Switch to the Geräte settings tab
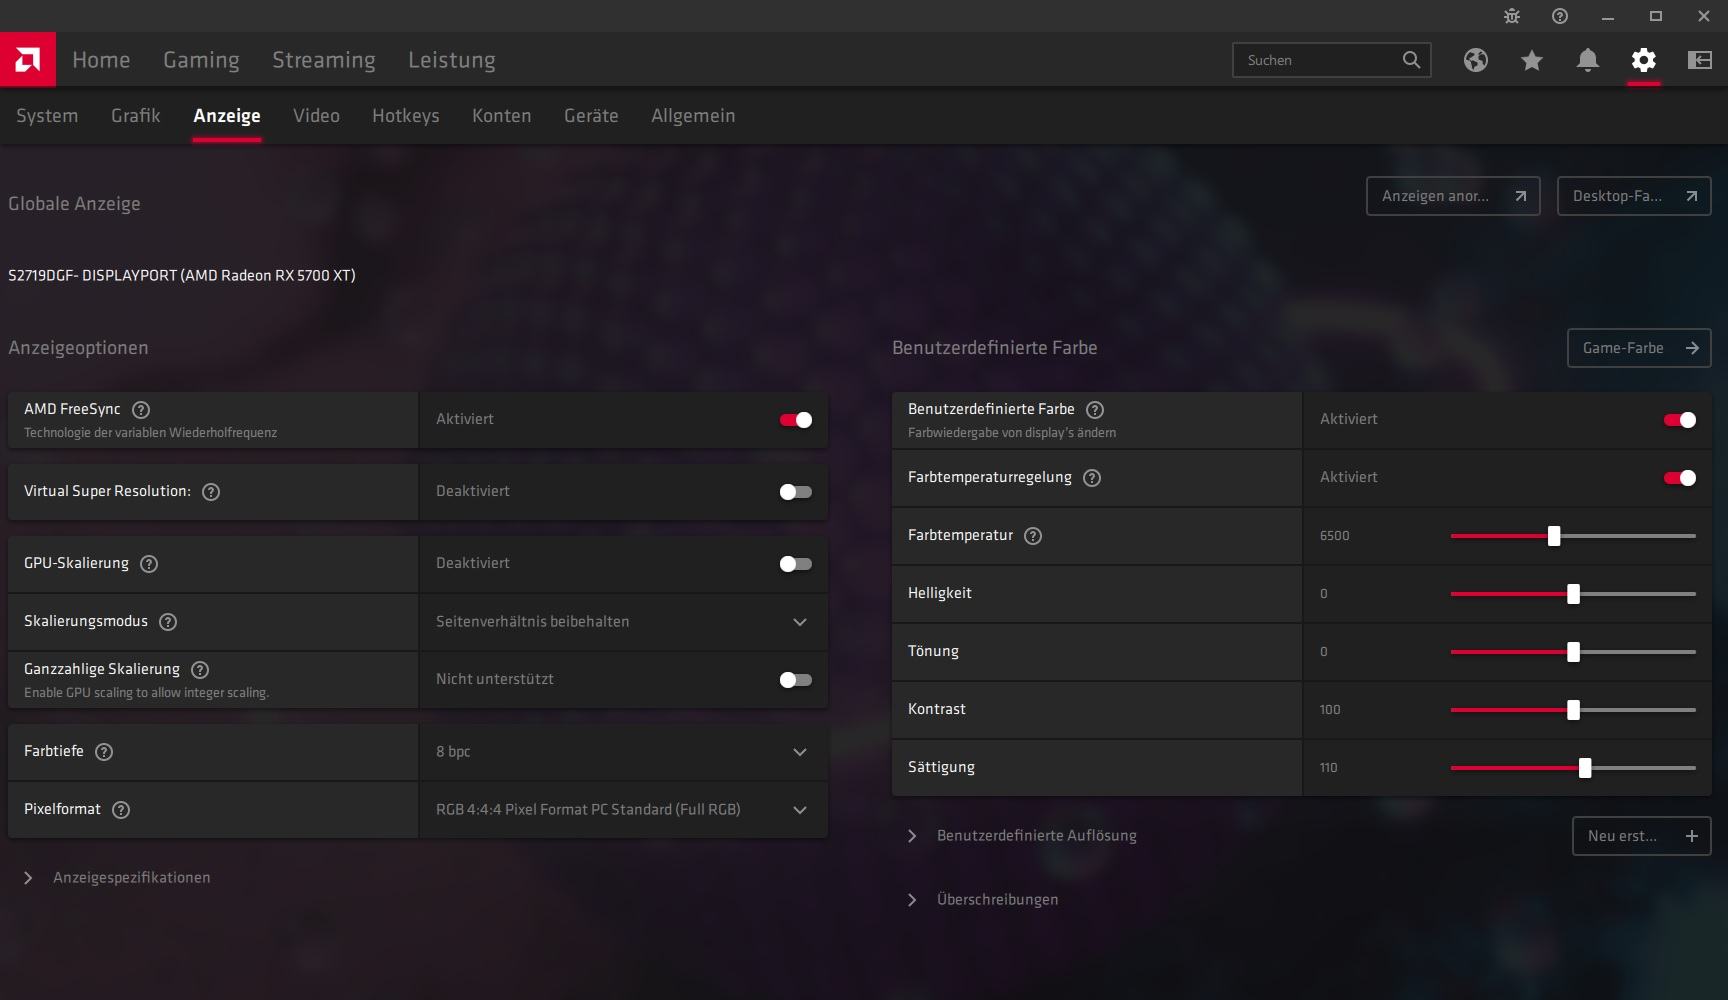Viewport: 1728px width, 1000px height. point(591,116)
